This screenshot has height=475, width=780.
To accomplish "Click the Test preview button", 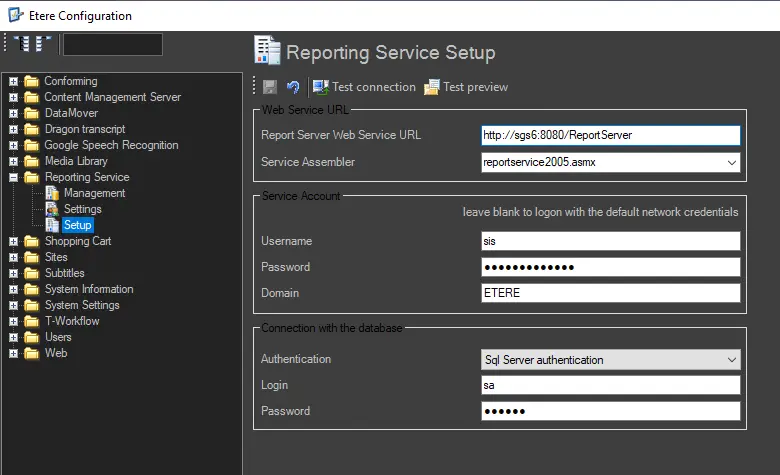I will [465, 87].
